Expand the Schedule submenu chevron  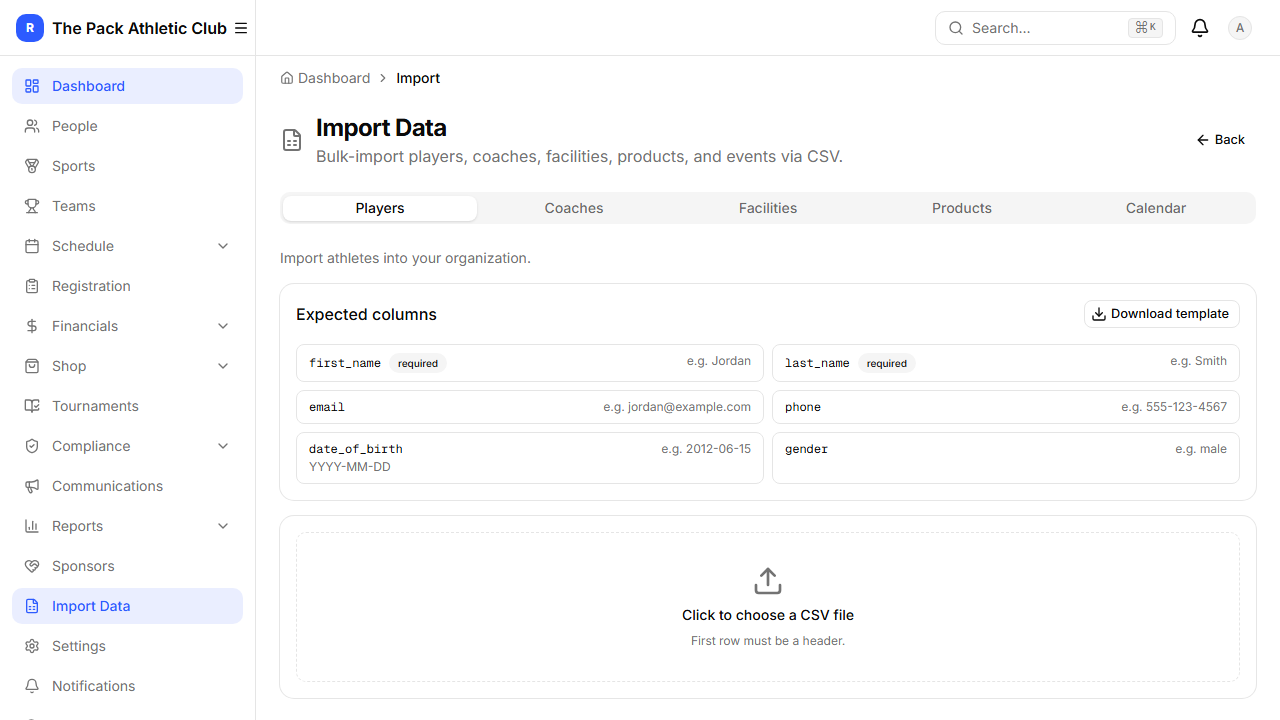click(x=223, y=246)
